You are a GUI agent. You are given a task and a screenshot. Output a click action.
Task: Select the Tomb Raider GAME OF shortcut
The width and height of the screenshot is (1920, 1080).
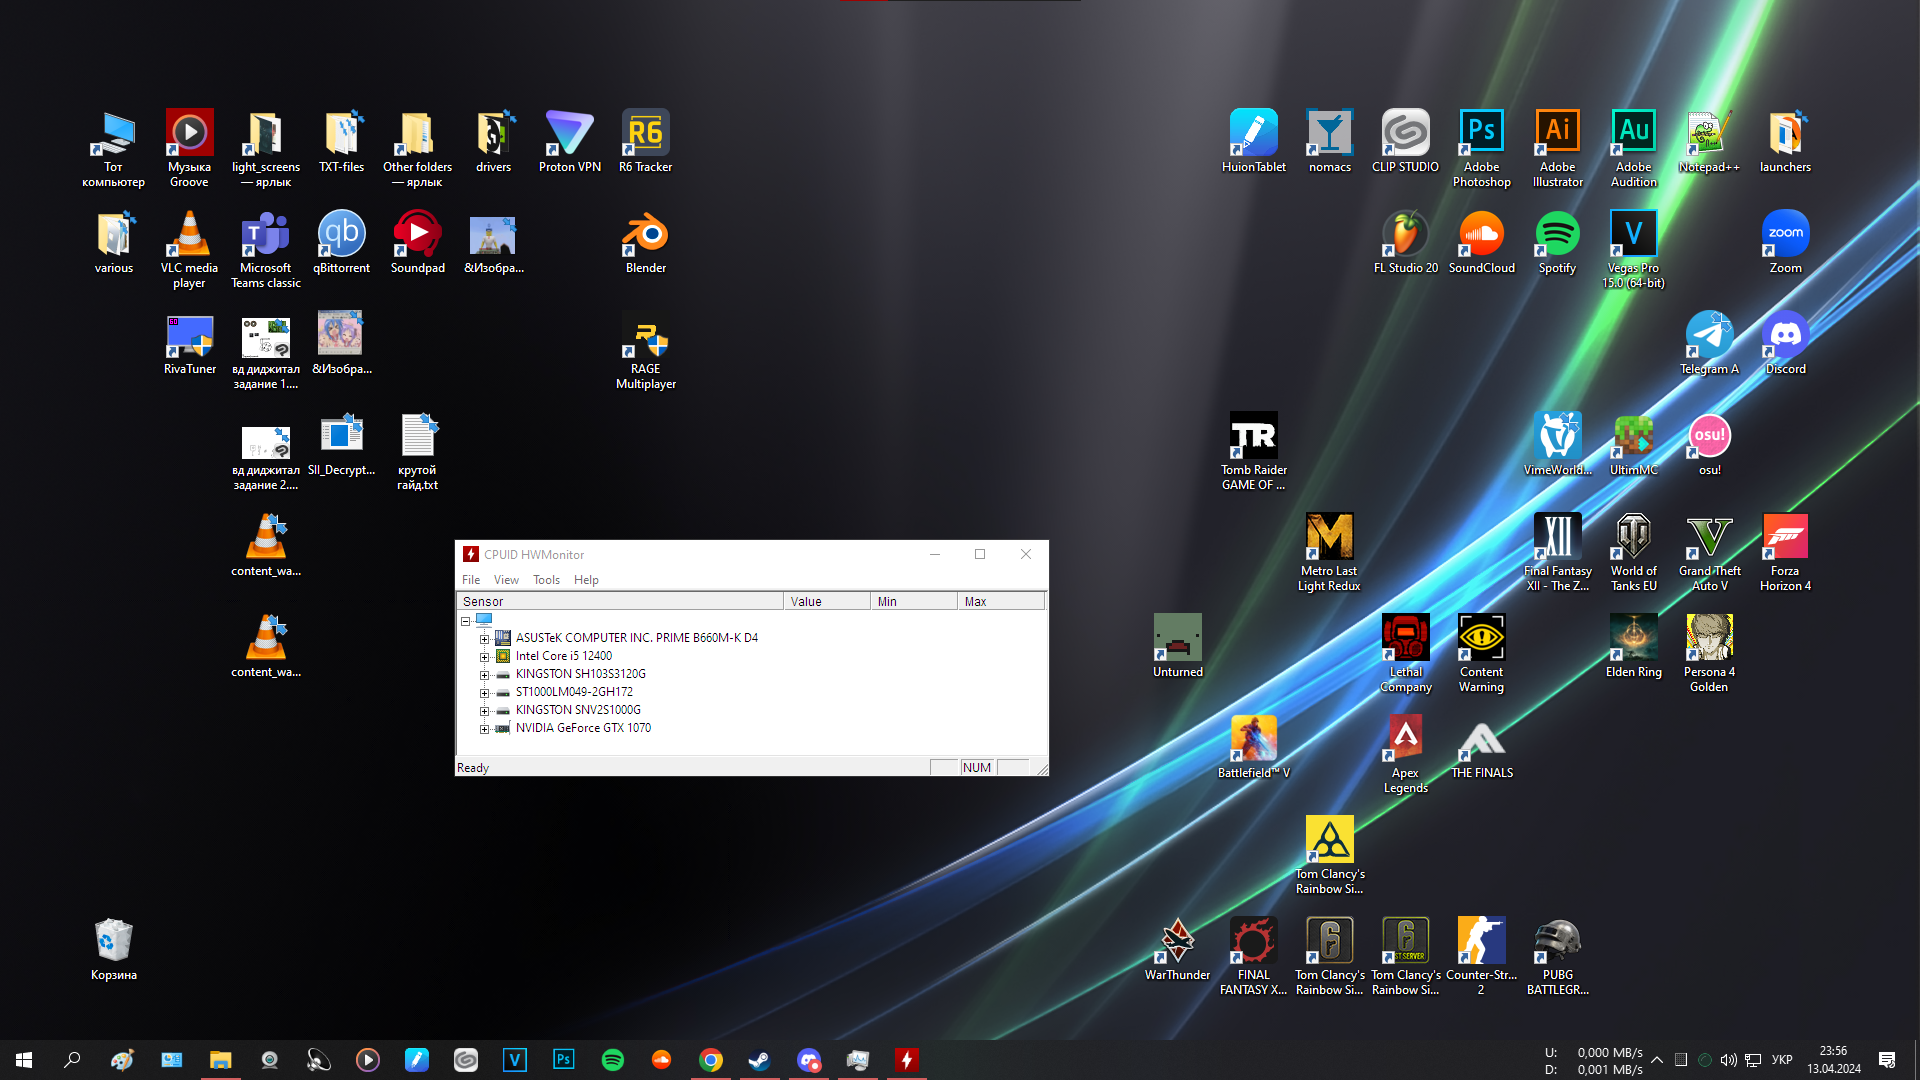[1253, 451]
